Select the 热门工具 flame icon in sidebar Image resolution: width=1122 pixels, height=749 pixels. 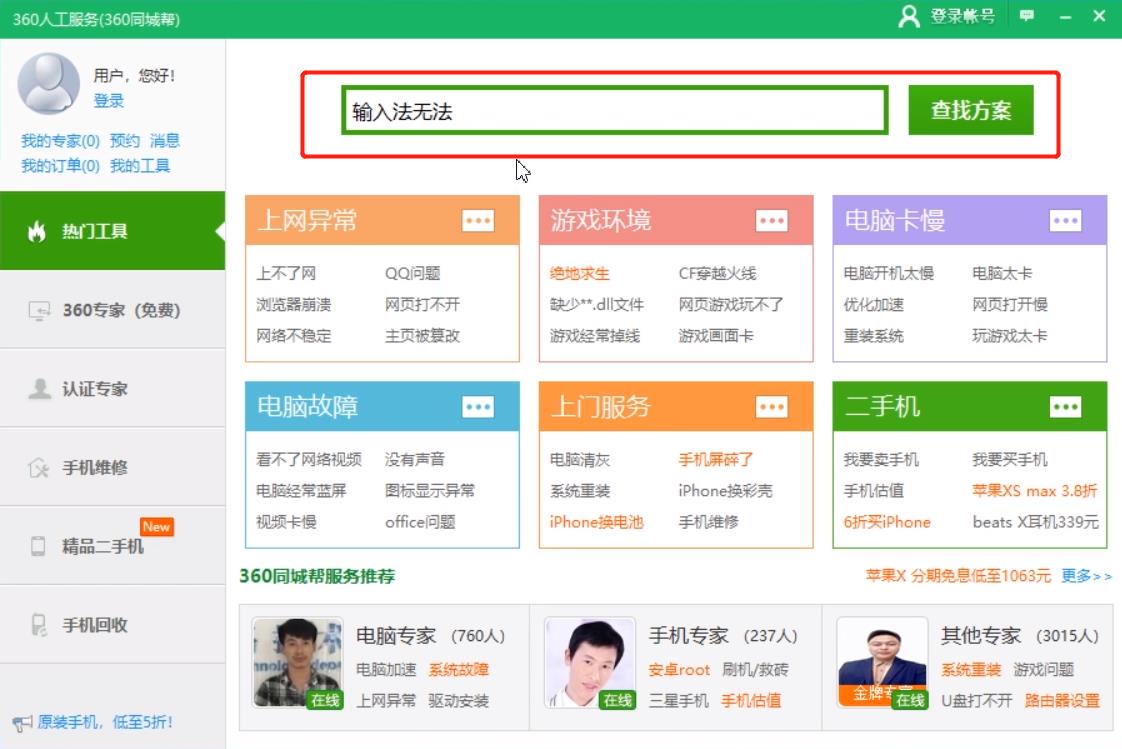point(36,232)
